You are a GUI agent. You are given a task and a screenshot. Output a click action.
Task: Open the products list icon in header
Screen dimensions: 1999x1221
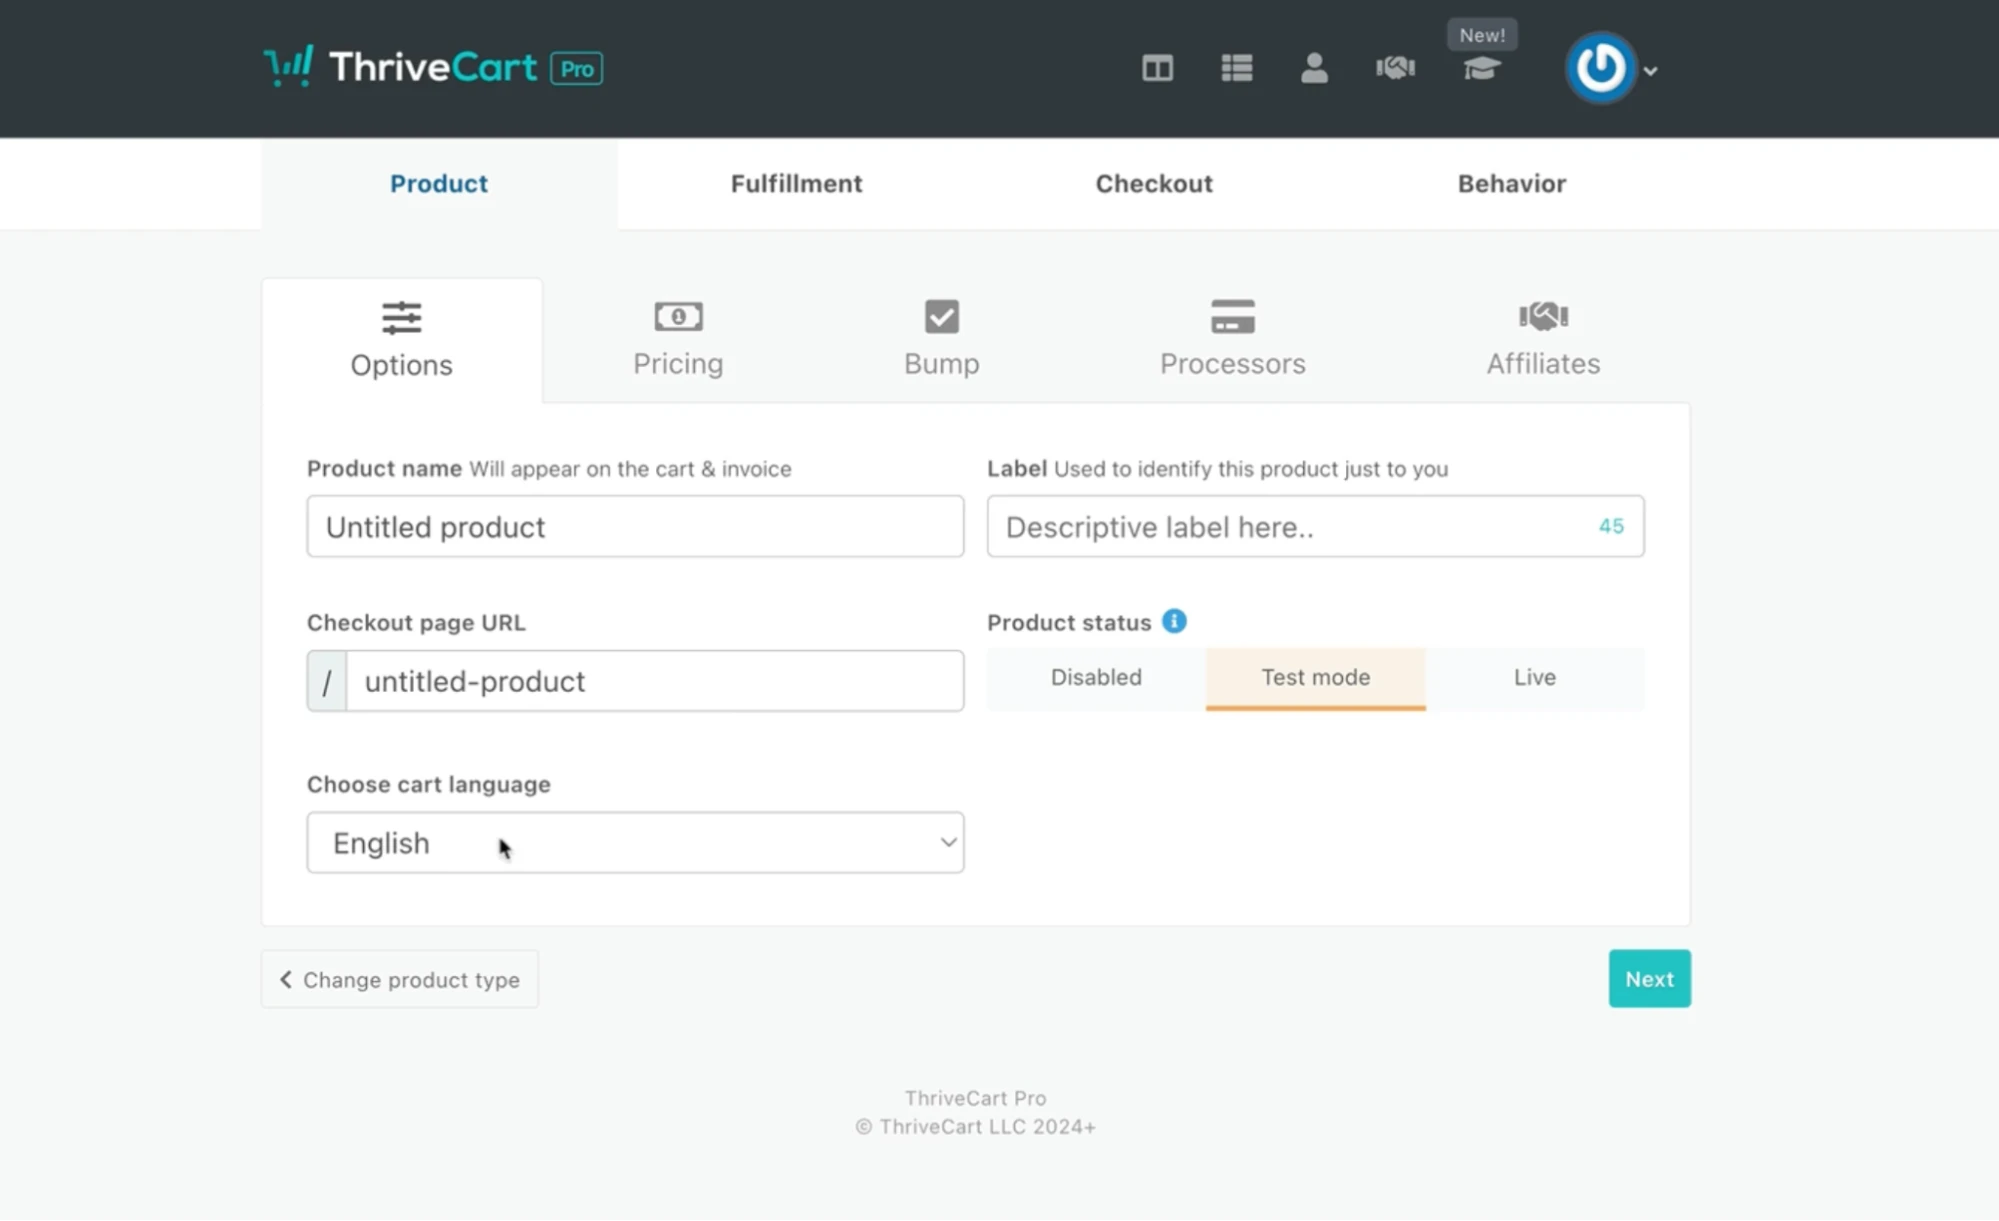1237,68
